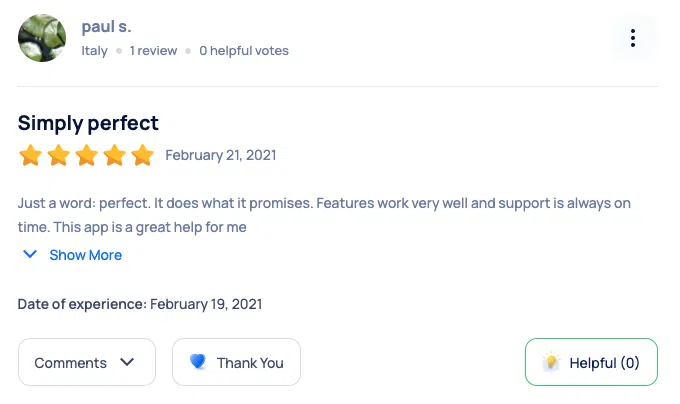Click the fourth rating star
This screenshot has height=404, width=680.
coord(115,155)
